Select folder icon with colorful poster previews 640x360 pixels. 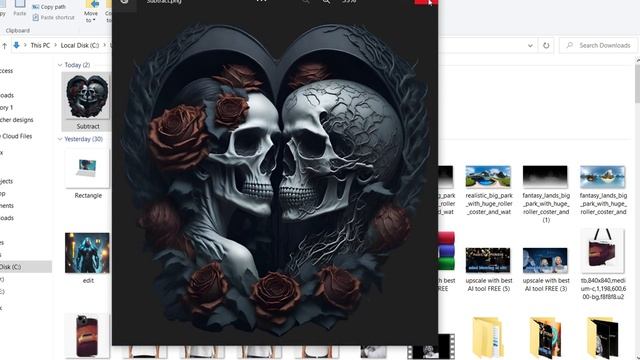click(x=545, y=337)
